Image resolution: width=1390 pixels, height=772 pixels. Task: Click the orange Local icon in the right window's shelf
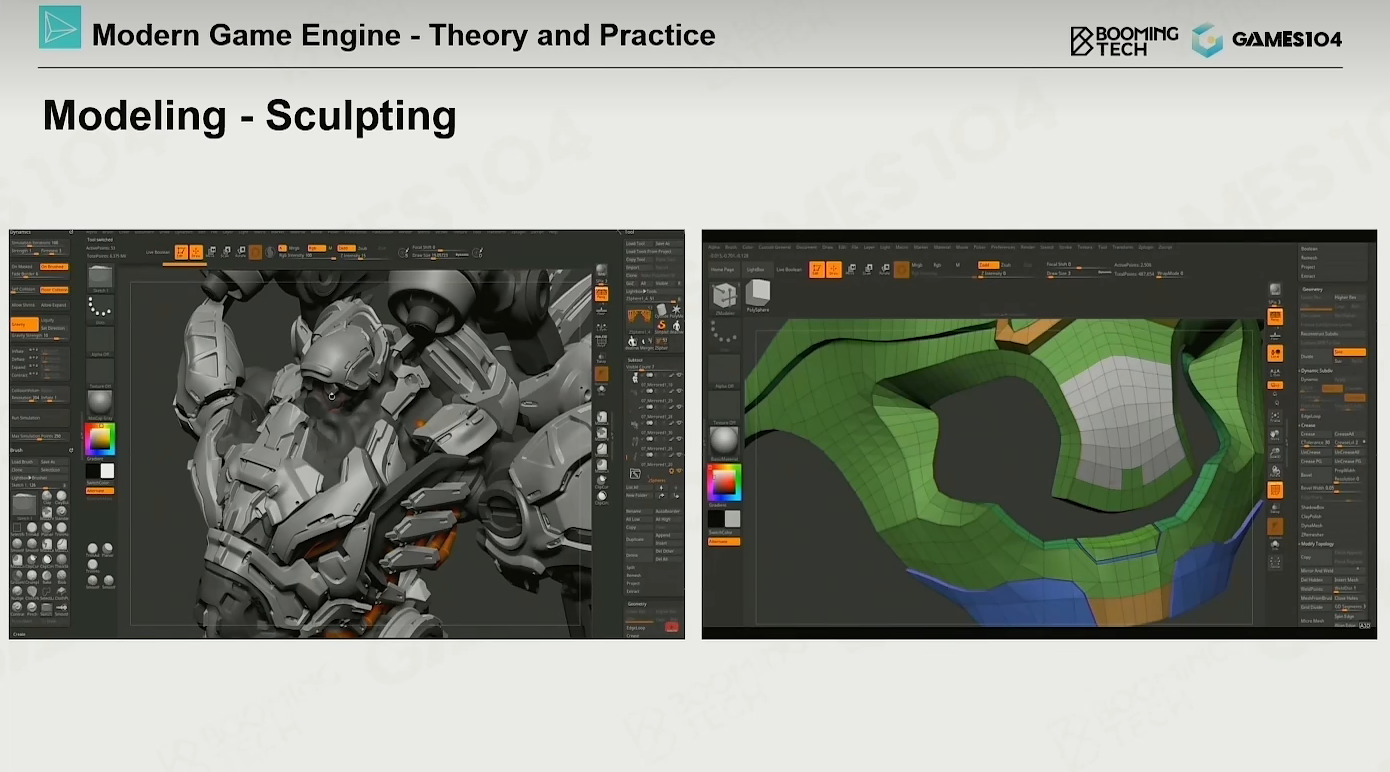tap(1275, 353)
